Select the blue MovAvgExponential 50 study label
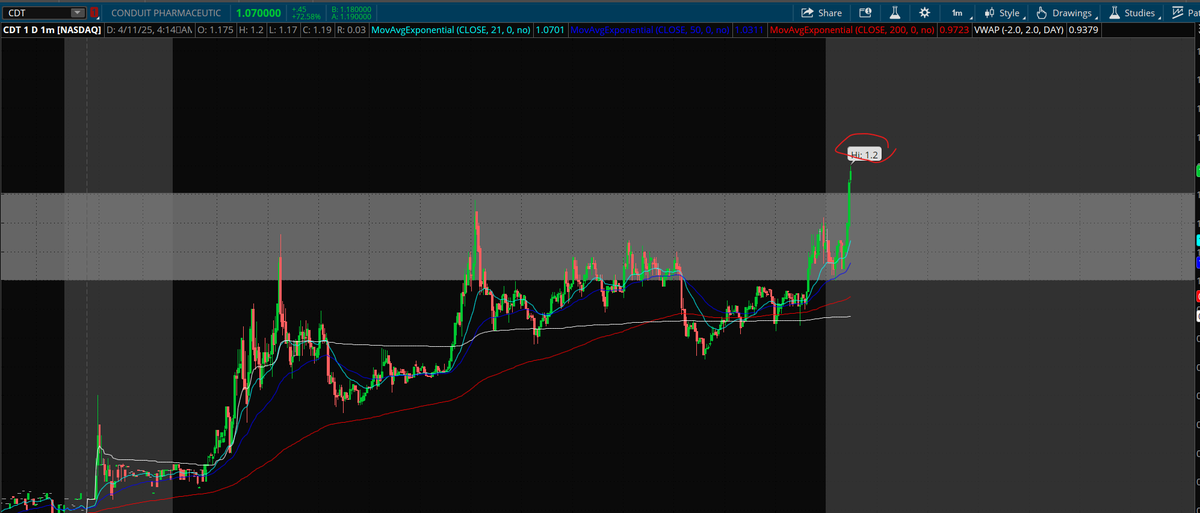Viewport: 1200px width, 513px height. pos(649,31)
